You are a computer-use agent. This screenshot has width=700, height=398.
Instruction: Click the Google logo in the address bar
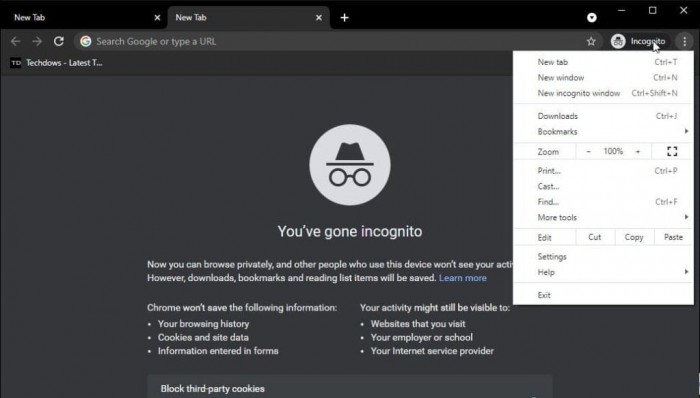(85, 41)
